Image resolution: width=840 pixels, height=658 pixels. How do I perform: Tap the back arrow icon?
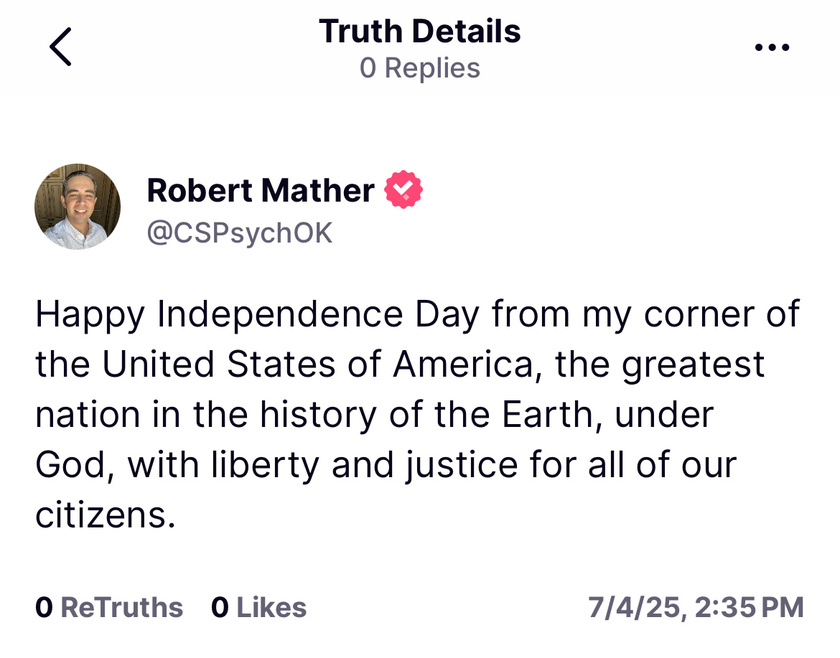pyautogui.click(x=60, y=47)
